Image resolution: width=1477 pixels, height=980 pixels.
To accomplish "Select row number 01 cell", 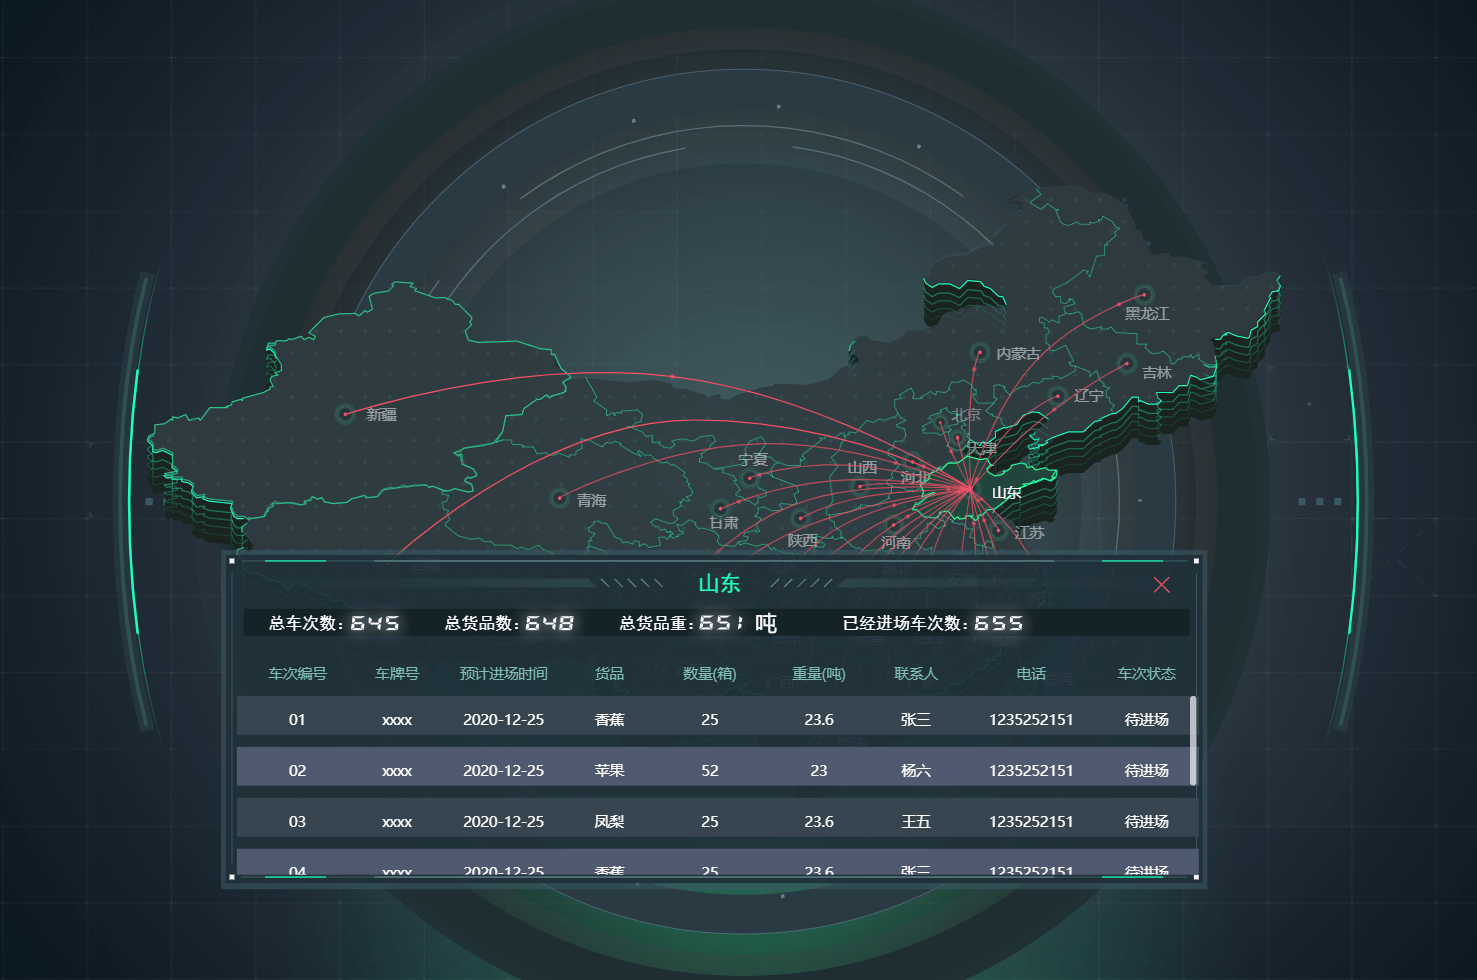I will pyautogui.click(x=297, y=719).
